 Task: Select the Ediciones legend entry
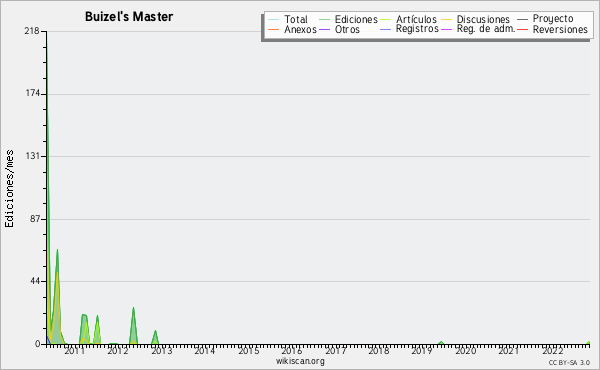348,19
